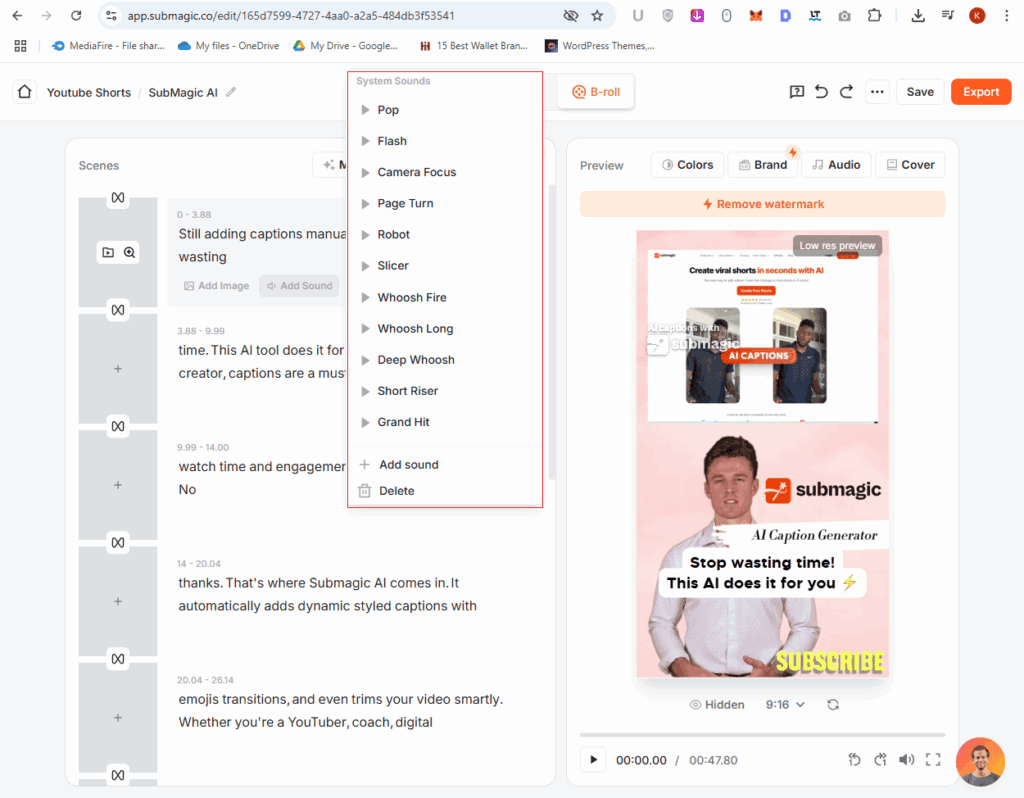Switch to the Colors tab
Screen dimensions: 1024x798
(687, 165)
